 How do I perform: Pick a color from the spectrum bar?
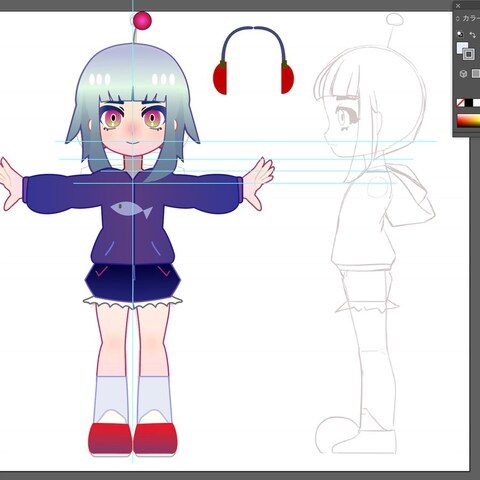pos(468,120)
